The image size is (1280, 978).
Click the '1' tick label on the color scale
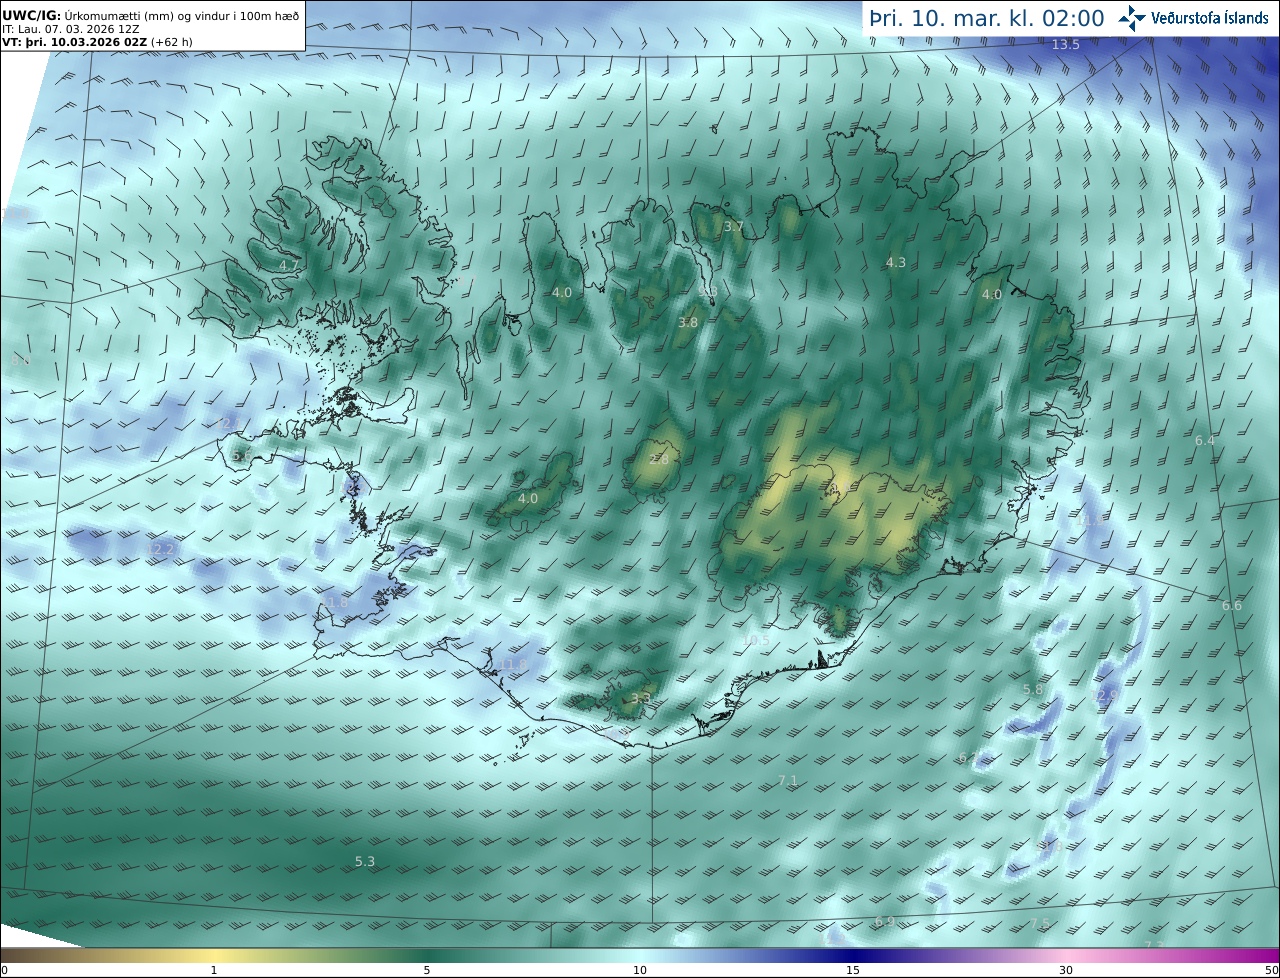click(x=214, y=970)
